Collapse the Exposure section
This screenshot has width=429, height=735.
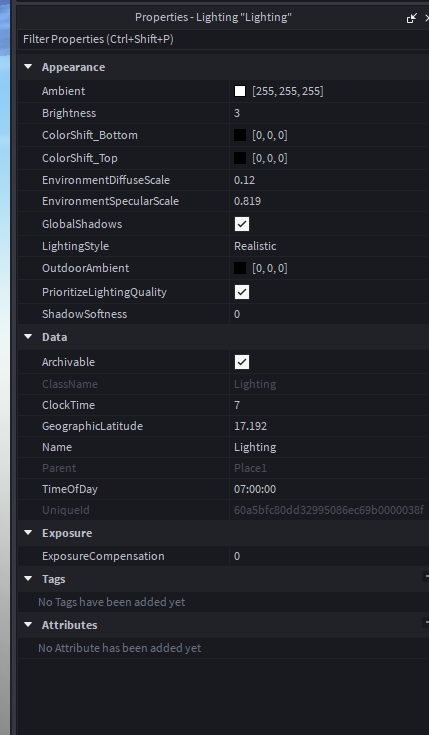point(28,532)
